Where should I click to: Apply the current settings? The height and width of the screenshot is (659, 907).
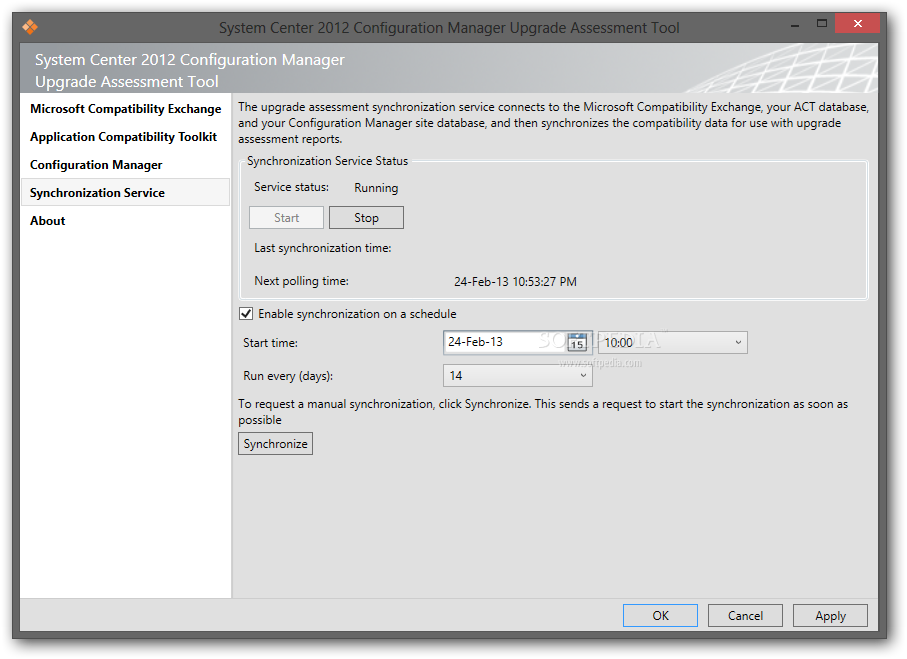click(x=830, y=616)
